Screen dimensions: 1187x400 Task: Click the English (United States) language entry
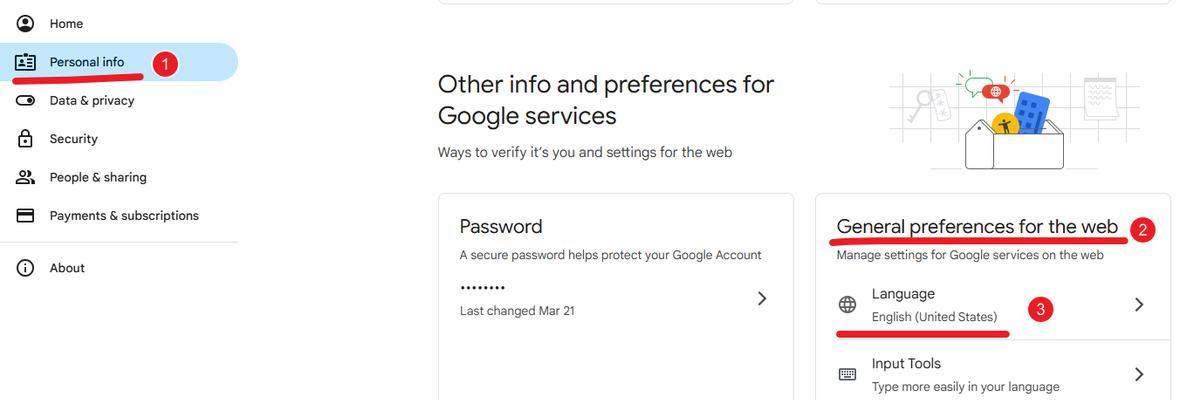[x=934, y=317]
